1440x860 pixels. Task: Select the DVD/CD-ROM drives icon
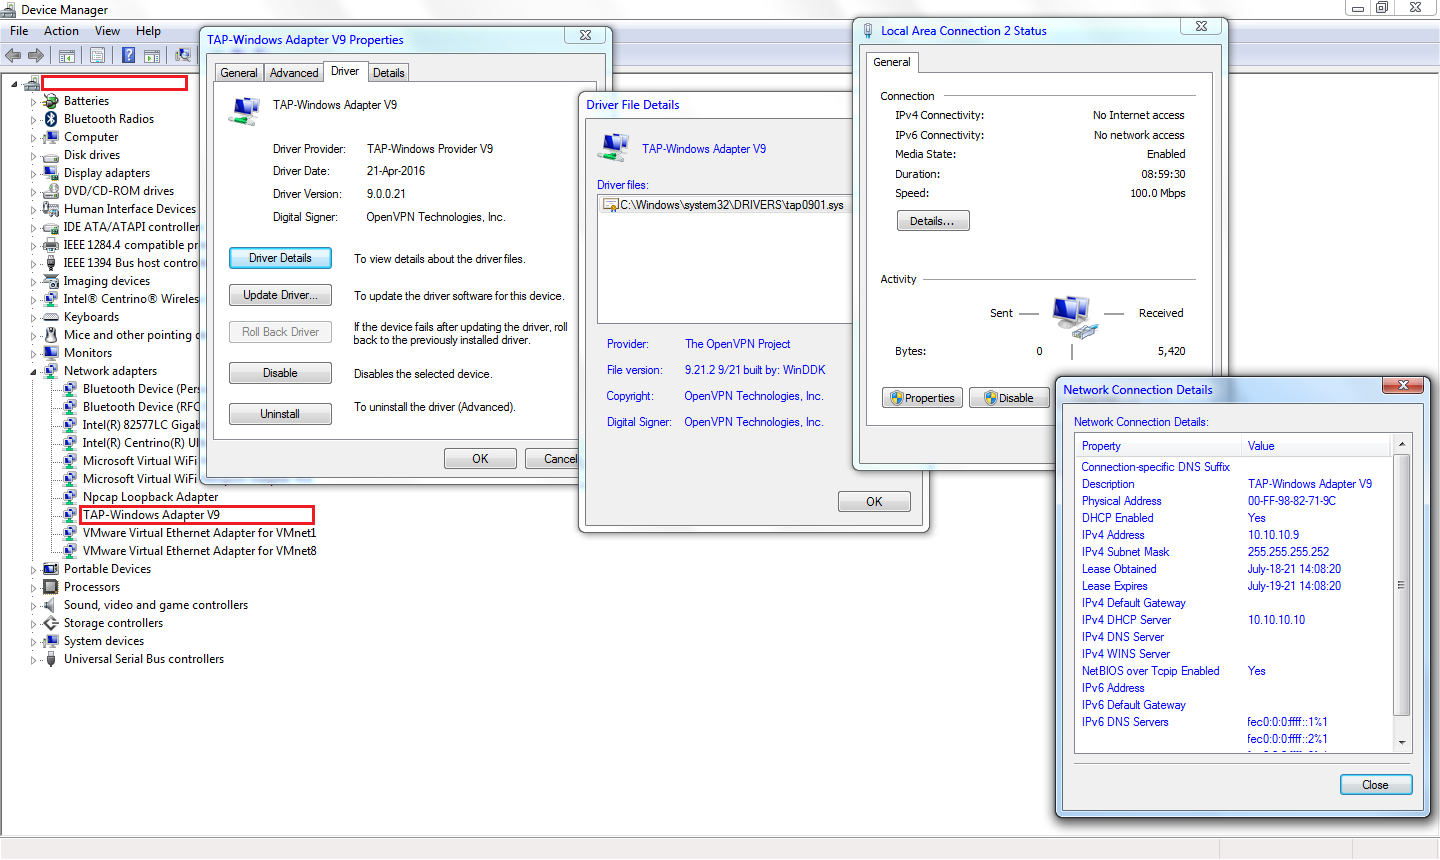(x=51, y=191)
